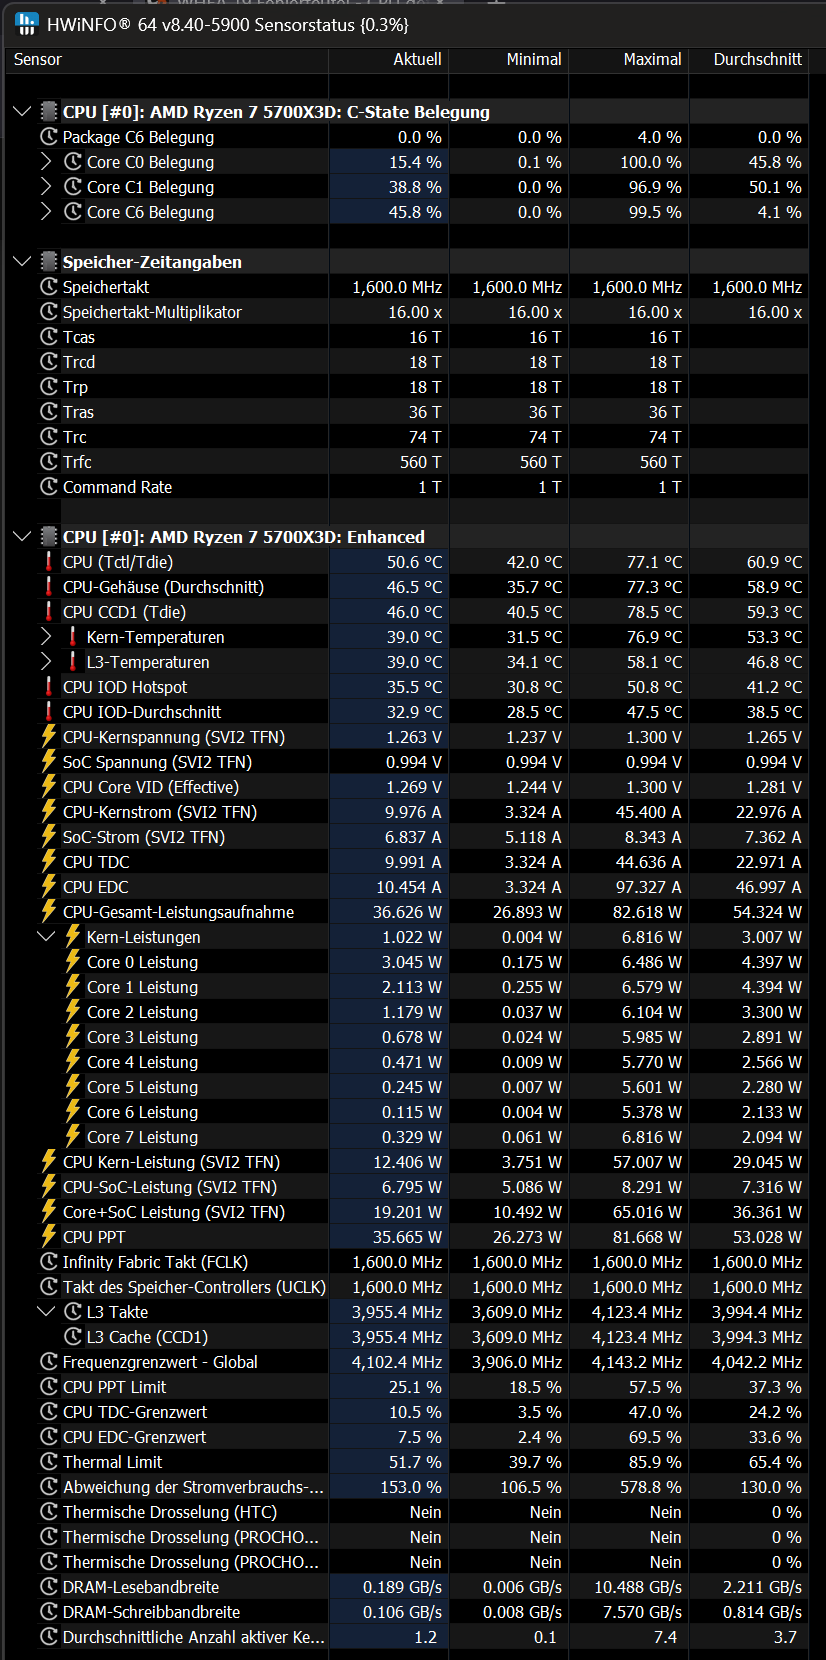Click the 4,102.4 MHz Frequenzgrenzwert current value

point(397,1362)
